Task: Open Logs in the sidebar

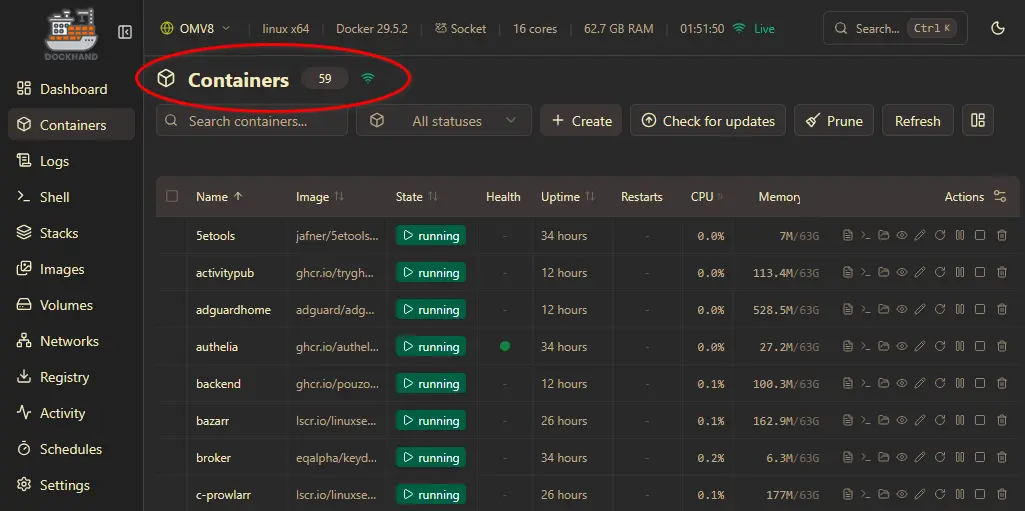Action: 71,161
